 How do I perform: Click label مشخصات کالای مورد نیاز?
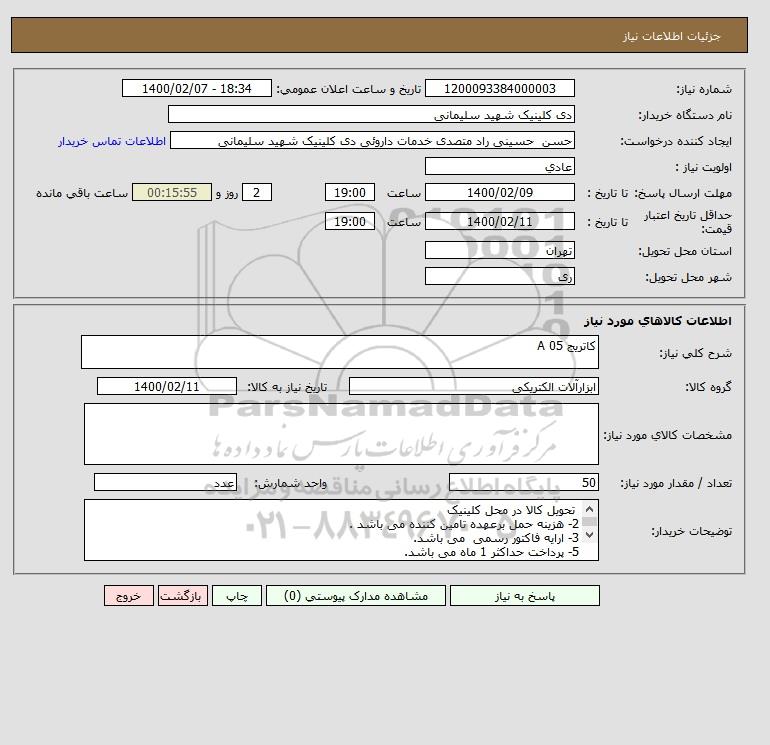click(668, 435)
